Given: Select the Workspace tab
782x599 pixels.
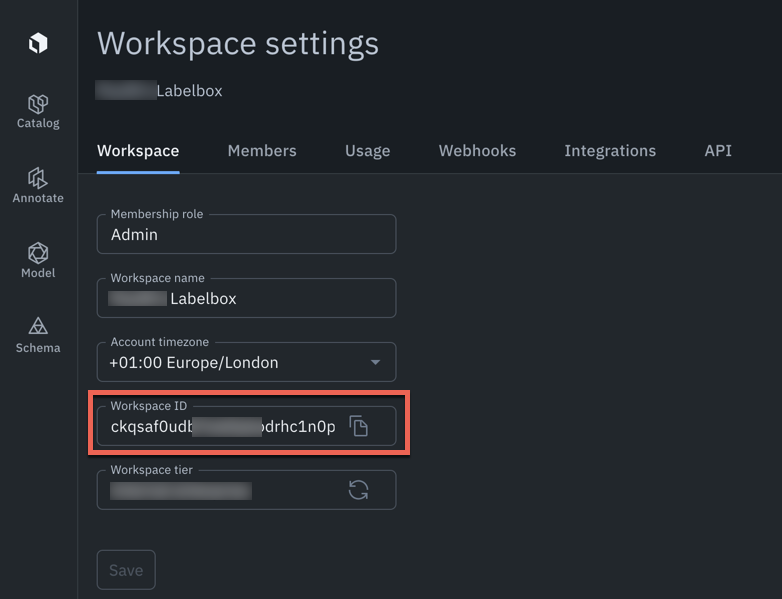Looking at the screenshot, I should click(x=138, y=151).
